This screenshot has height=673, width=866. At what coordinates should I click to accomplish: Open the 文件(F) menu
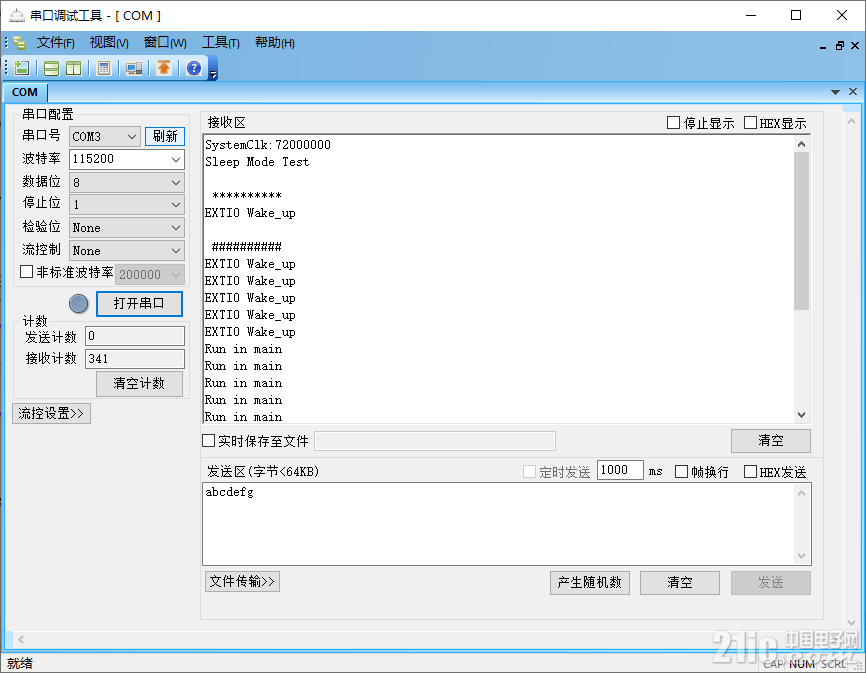point(55,43)
